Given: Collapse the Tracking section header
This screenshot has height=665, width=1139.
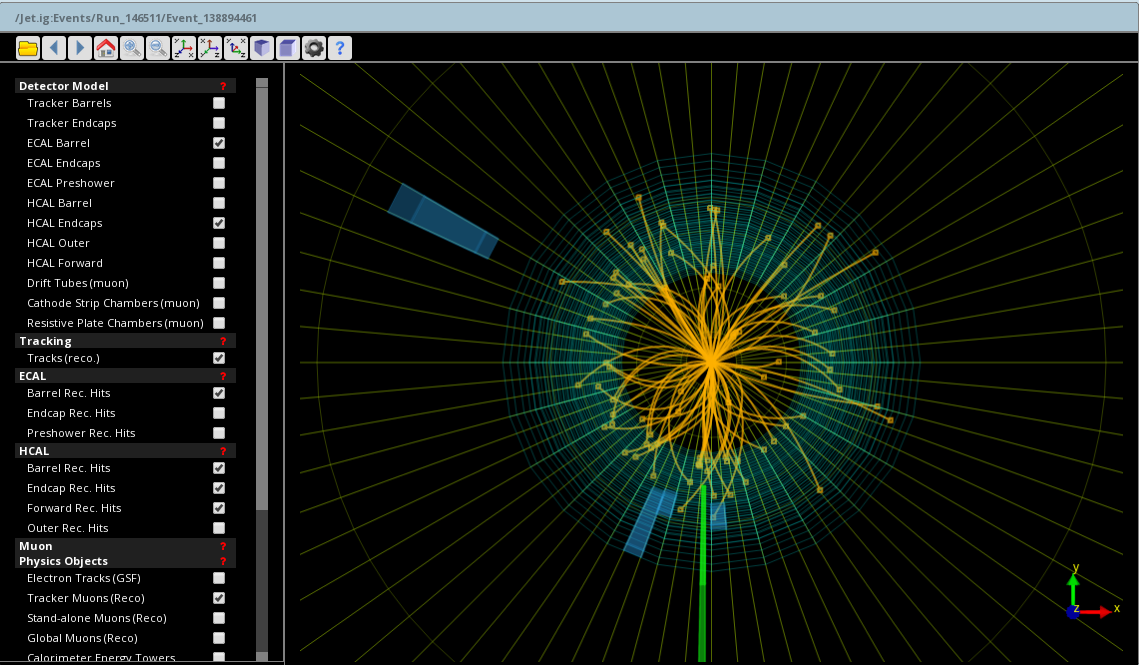Looking at the screenshot, I should click(125, 341).
